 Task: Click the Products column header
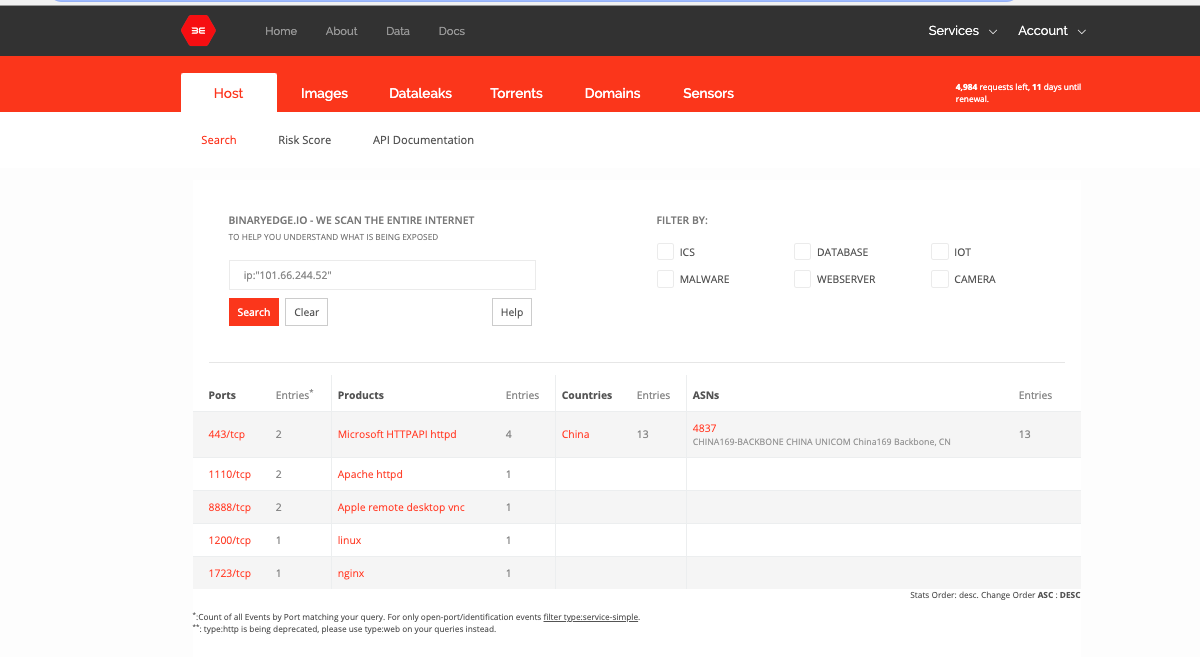361,395
